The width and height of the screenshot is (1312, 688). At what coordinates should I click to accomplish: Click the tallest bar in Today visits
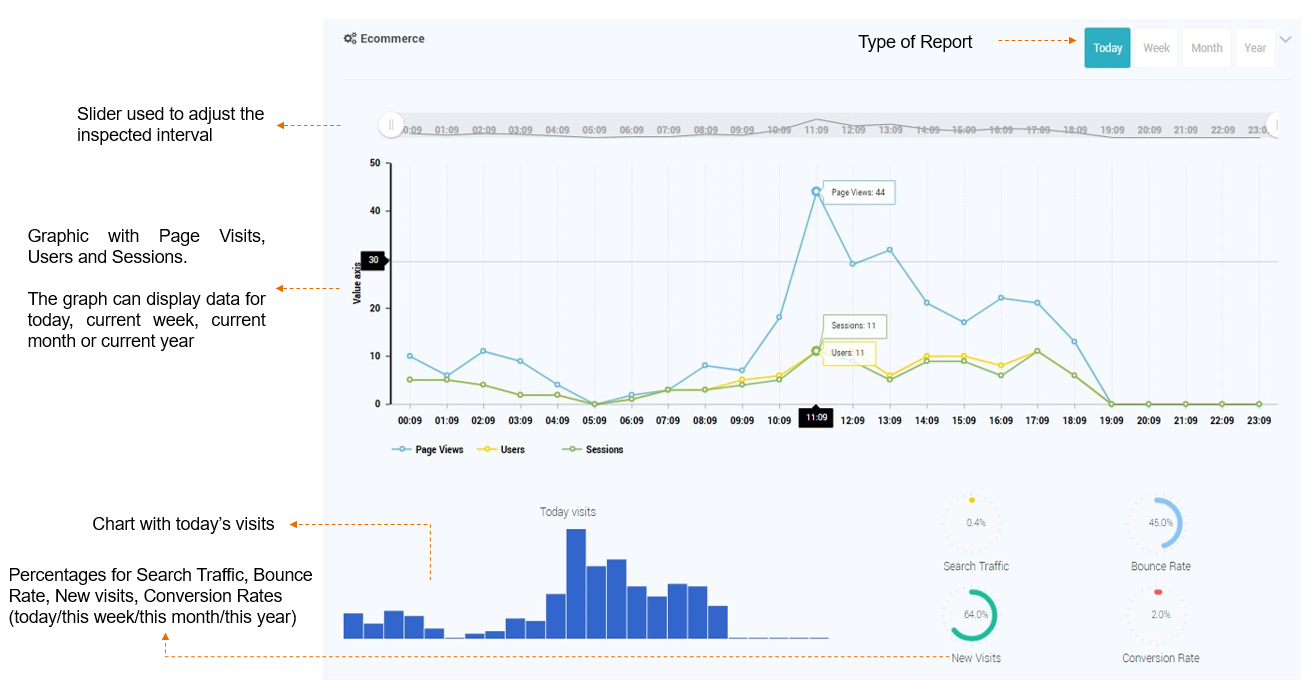point(576,583)
